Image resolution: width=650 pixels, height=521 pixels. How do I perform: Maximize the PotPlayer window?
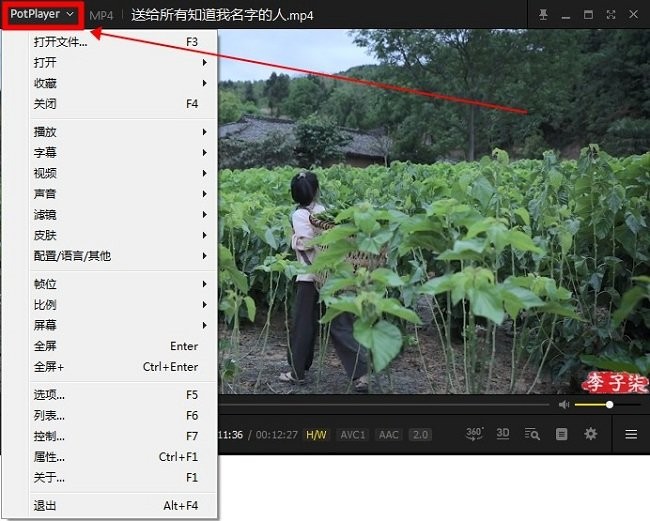coord(588,15)
